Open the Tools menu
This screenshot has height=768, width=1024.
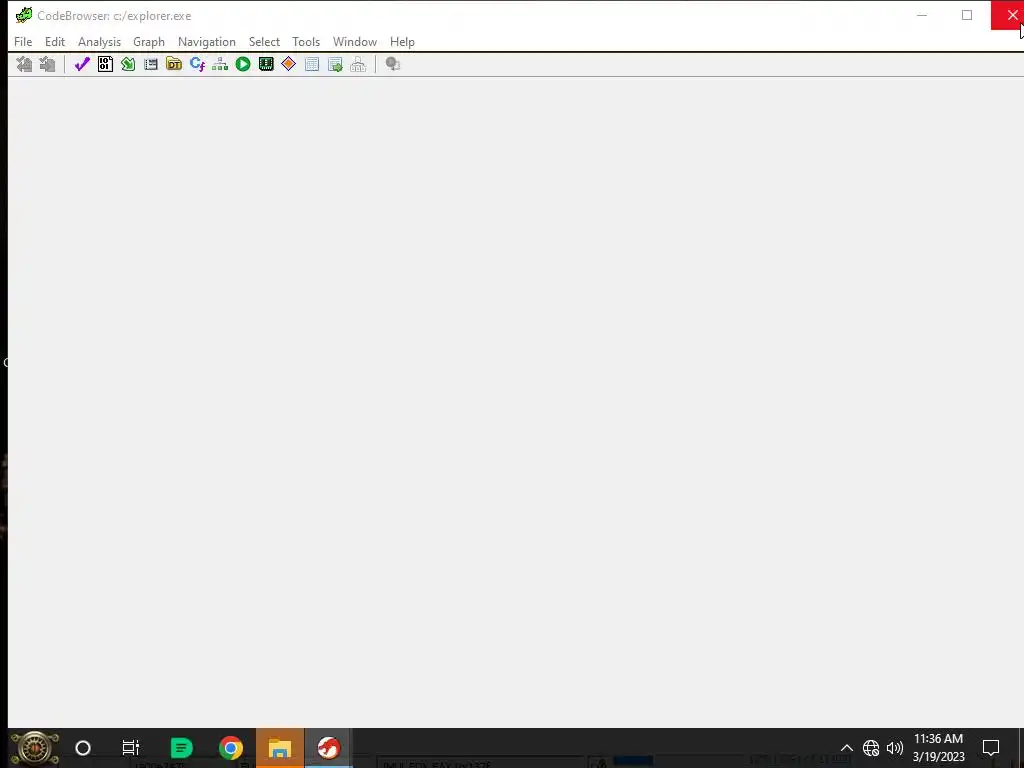(x=306, y=42)
